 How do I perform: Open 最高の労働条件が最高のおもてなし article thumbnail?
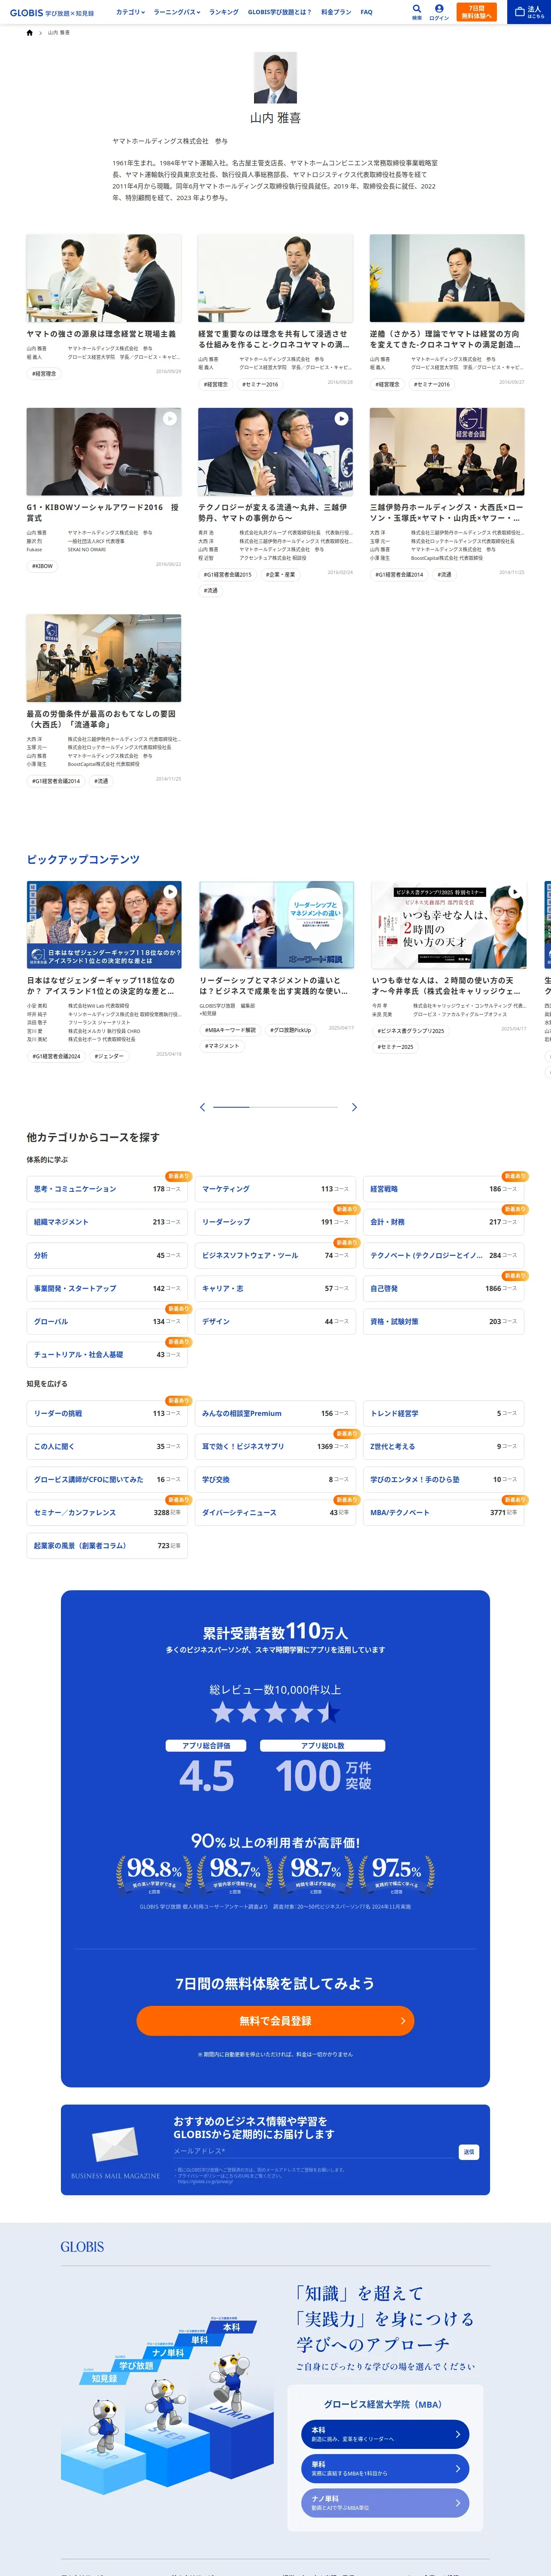coord(104,658)
